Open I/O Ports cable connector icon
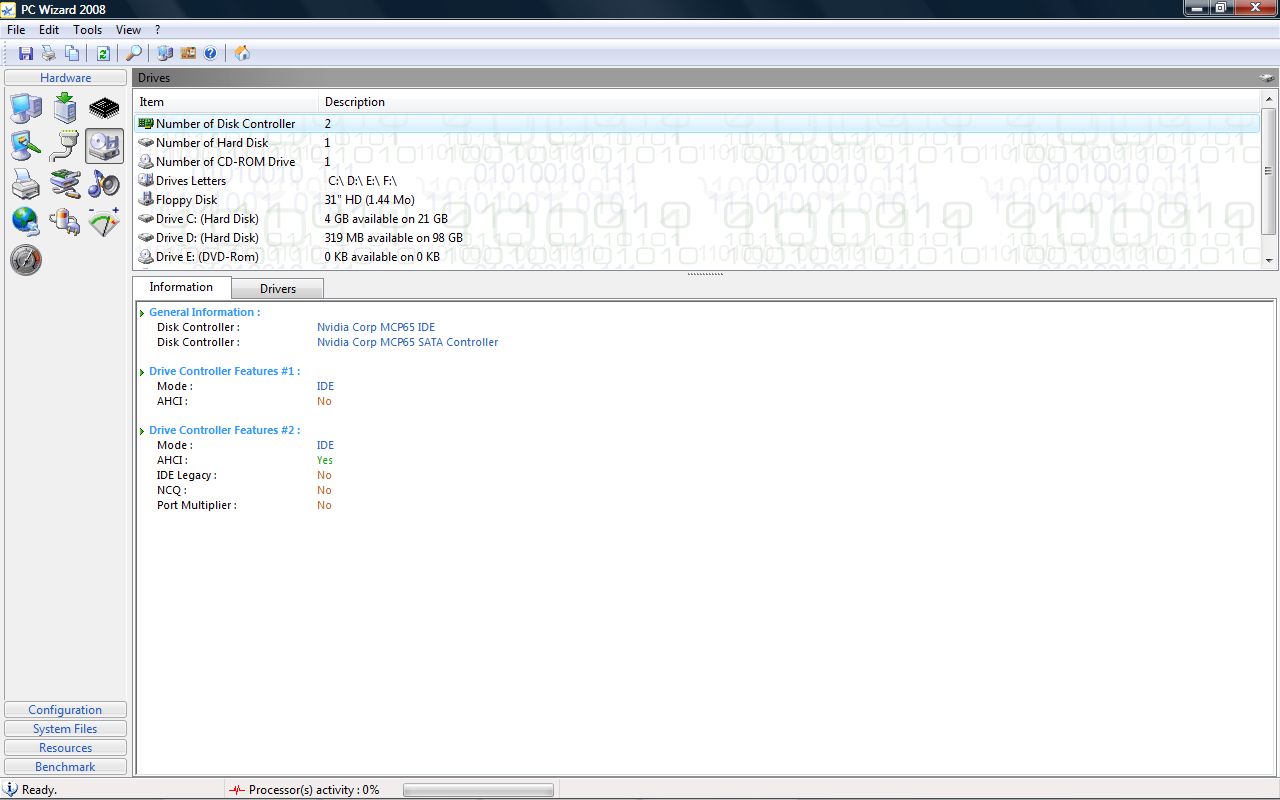1280x800 pixels. point(65,146)
